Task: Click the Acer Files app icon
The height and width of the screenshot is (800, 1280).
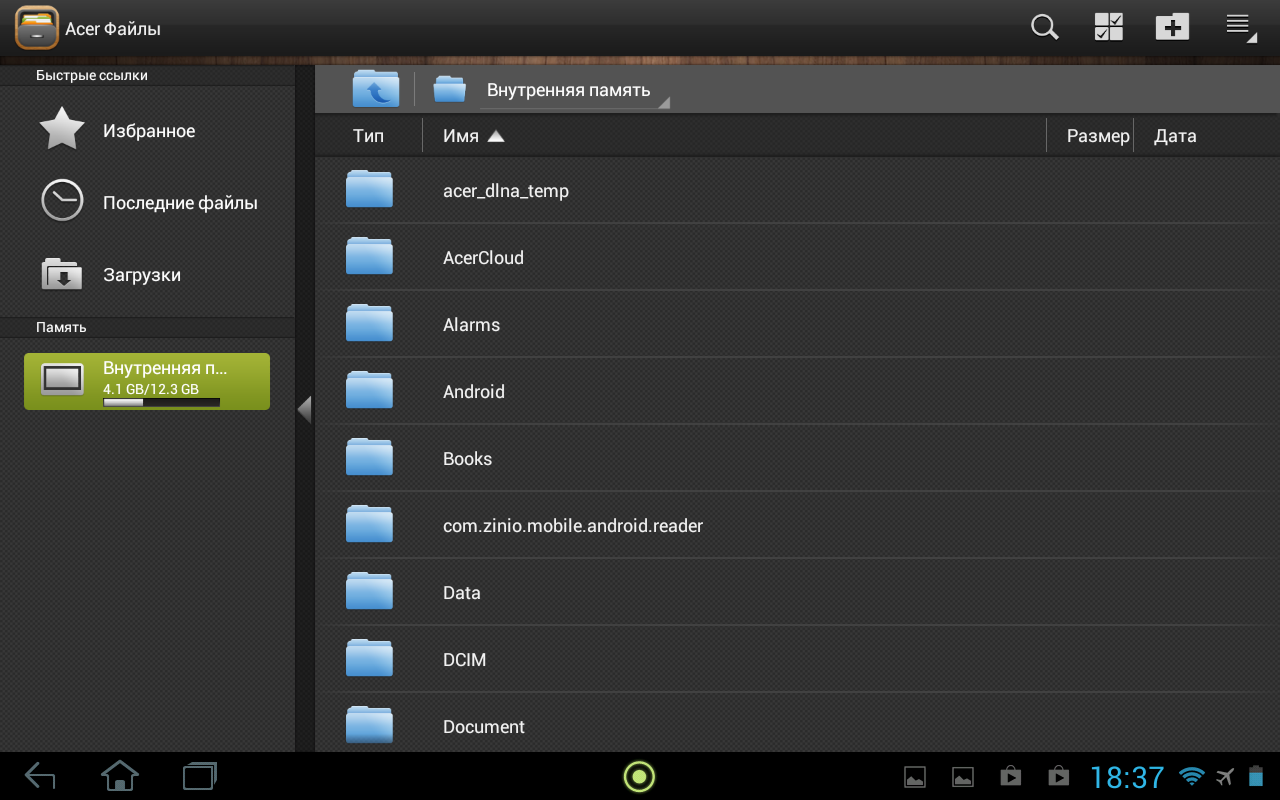Action: (37, 28)
